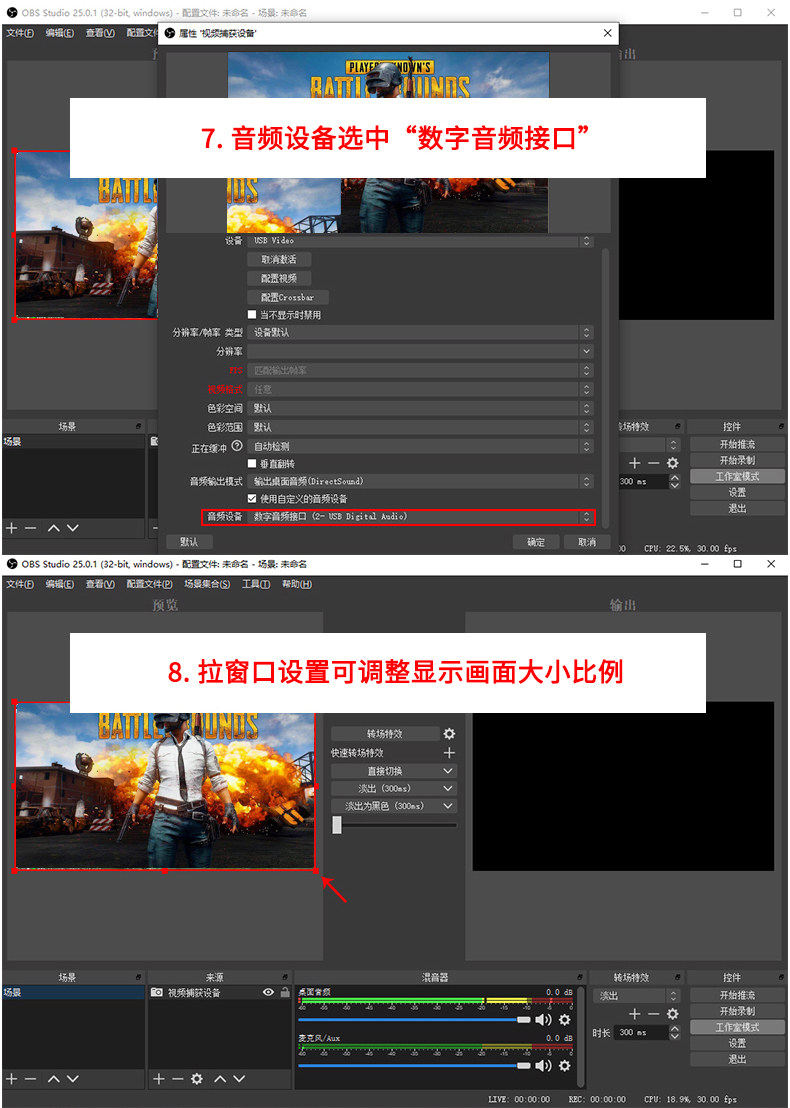
Task: Open 桌面音频 settings gear in mixer
Action: pyautogui.click(x=565, y=1020)
